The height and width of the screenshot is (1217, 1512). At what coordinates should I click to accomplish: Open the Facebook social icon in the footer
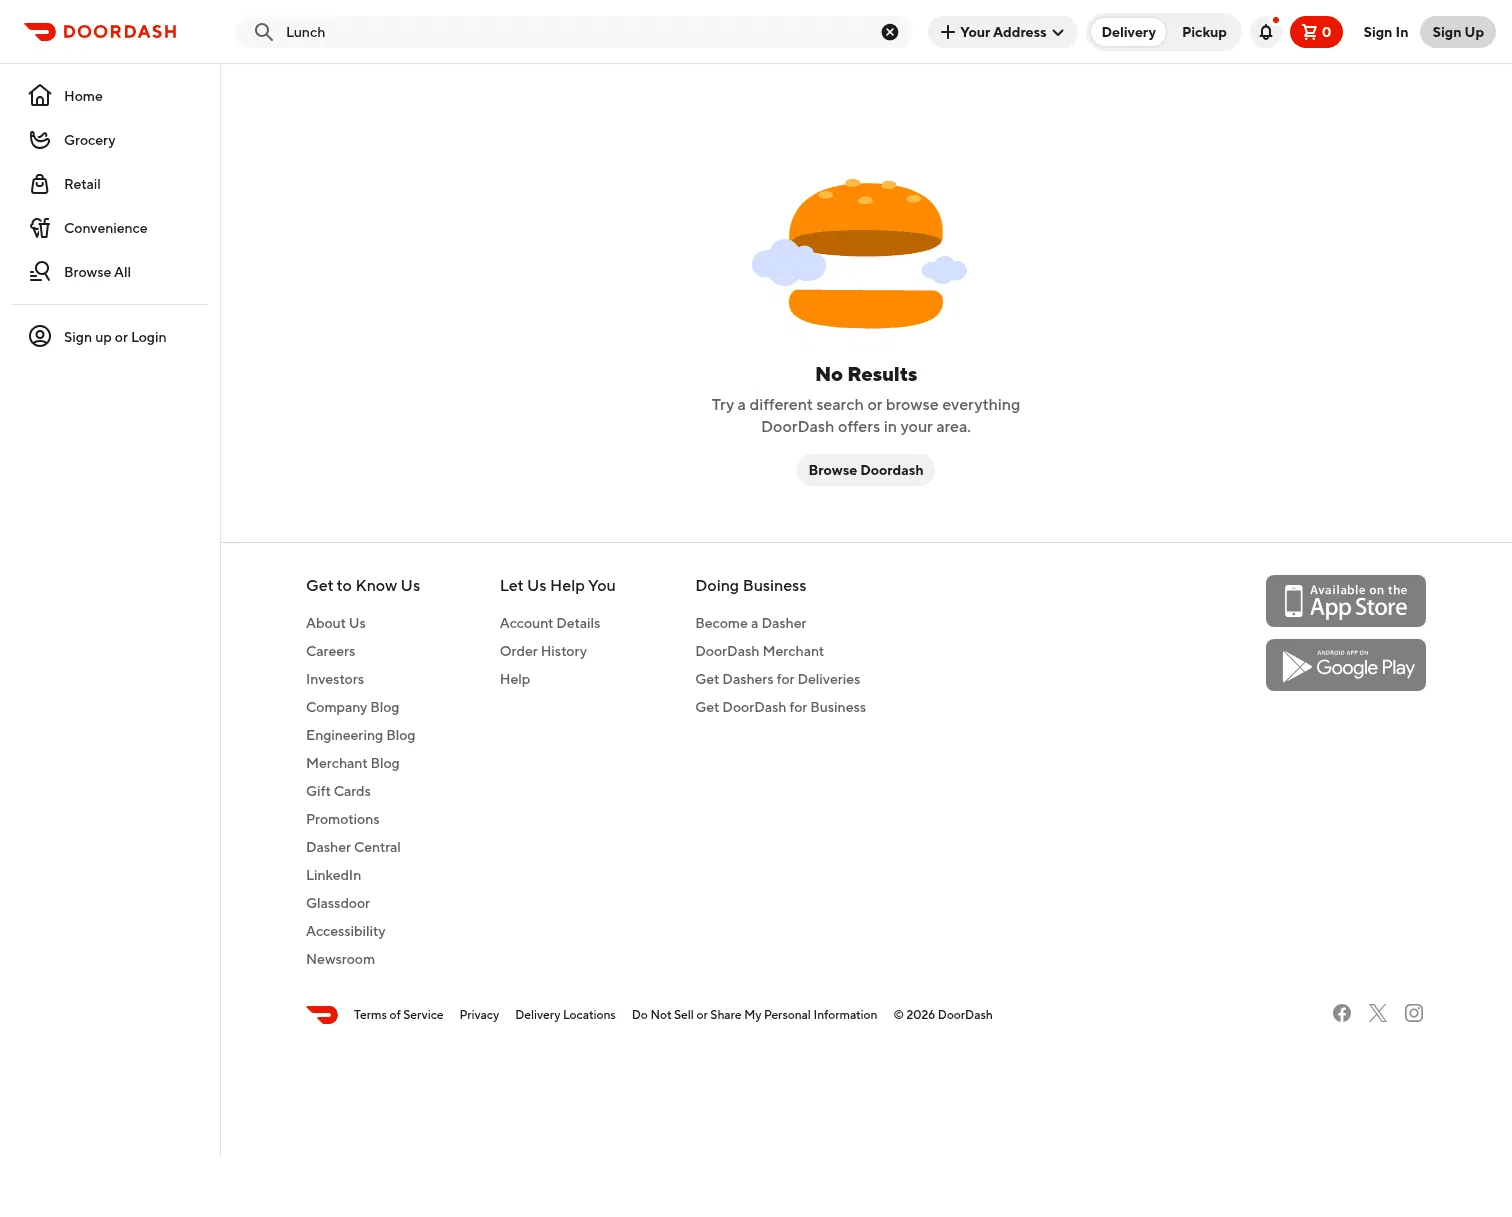click(1342, 1013)
